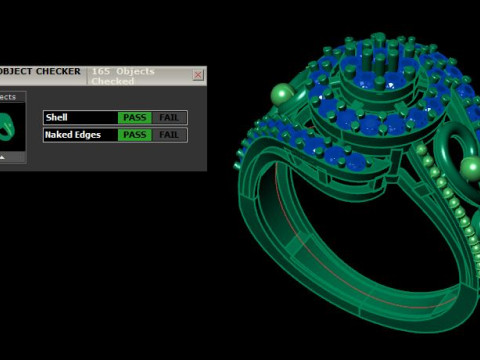This screenshot has width=480, height=360.
Task: Click the "Naked Edges" check label
Action: [73, 135]
